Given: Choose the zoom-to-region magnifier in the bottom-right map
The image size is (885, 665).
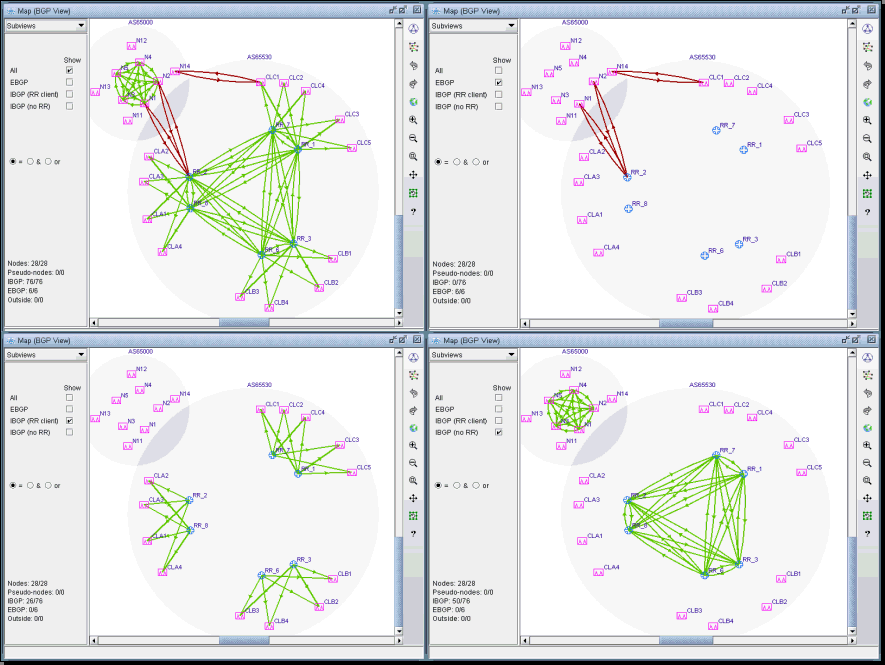Looking at the screenshot, I should pyautogui.click(x=869, y=481).
